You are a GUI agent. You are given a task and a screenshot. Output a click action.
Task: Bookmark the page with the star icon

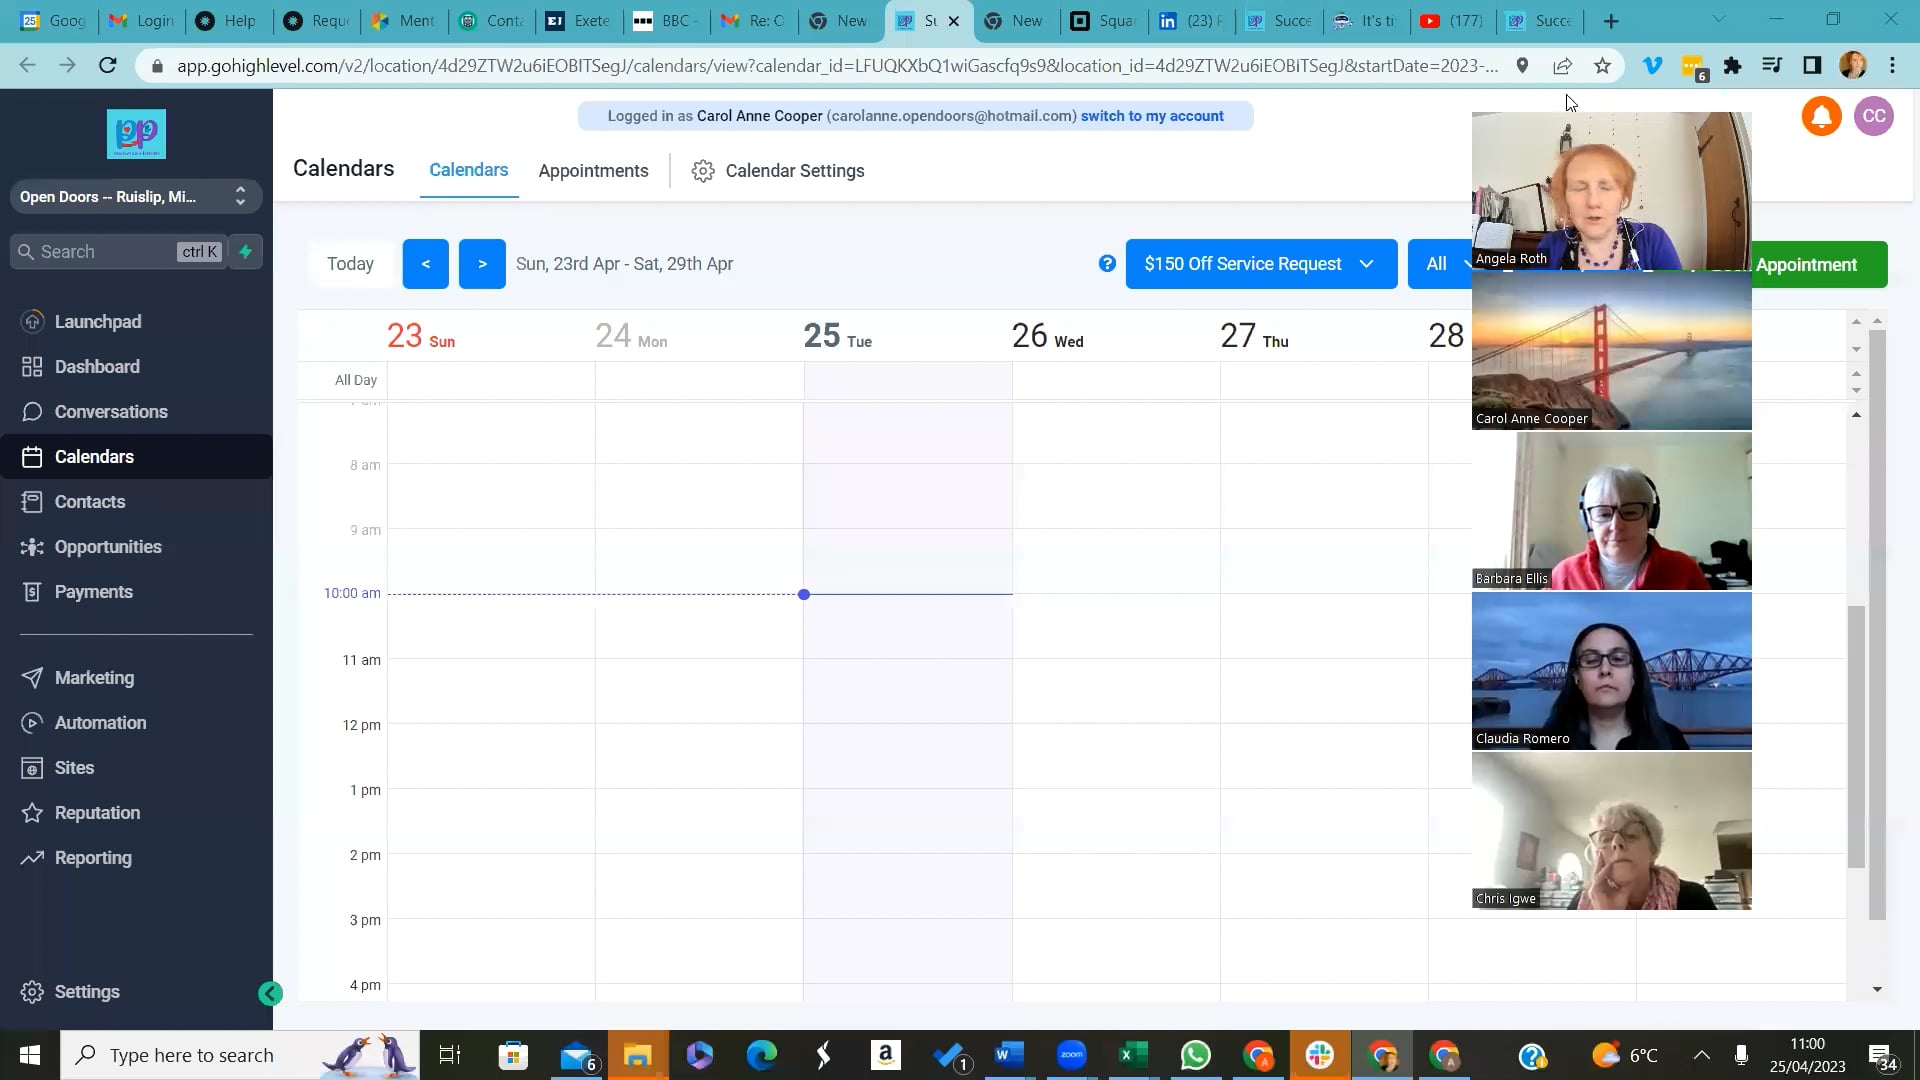pos(1603,66)
